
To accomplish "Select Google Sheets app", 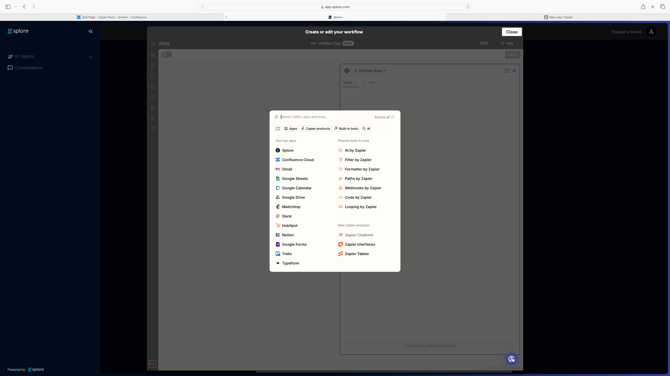I will pos(292,179).
